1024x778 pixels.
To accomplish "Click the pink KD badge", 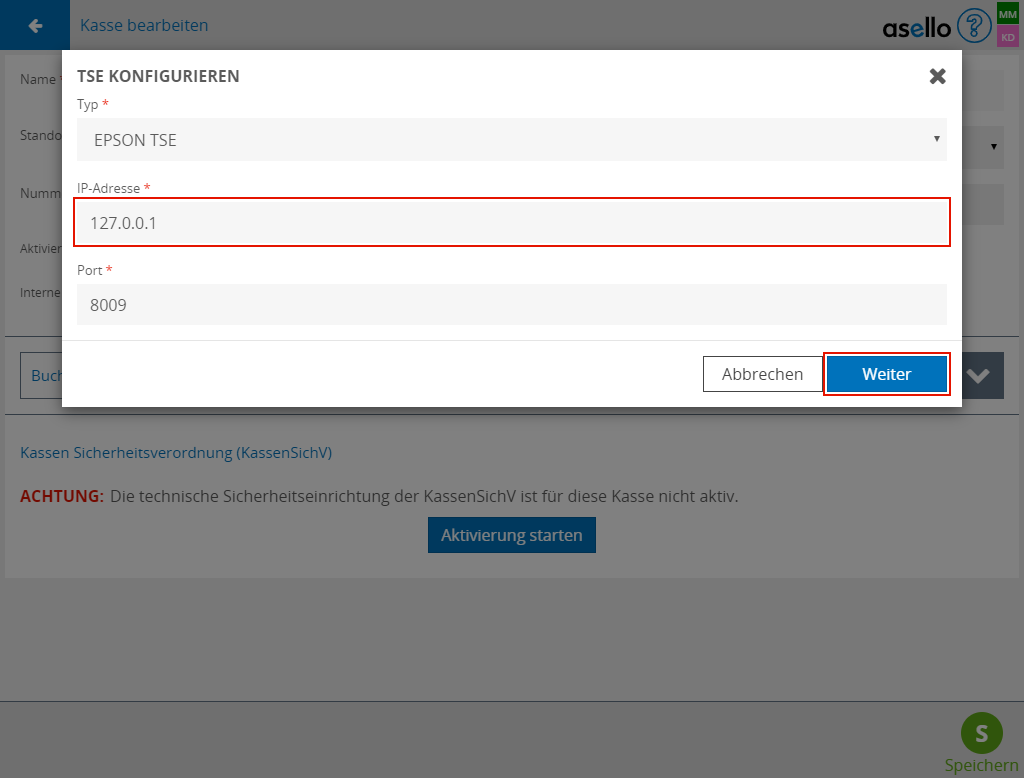I will (1008, 37).
